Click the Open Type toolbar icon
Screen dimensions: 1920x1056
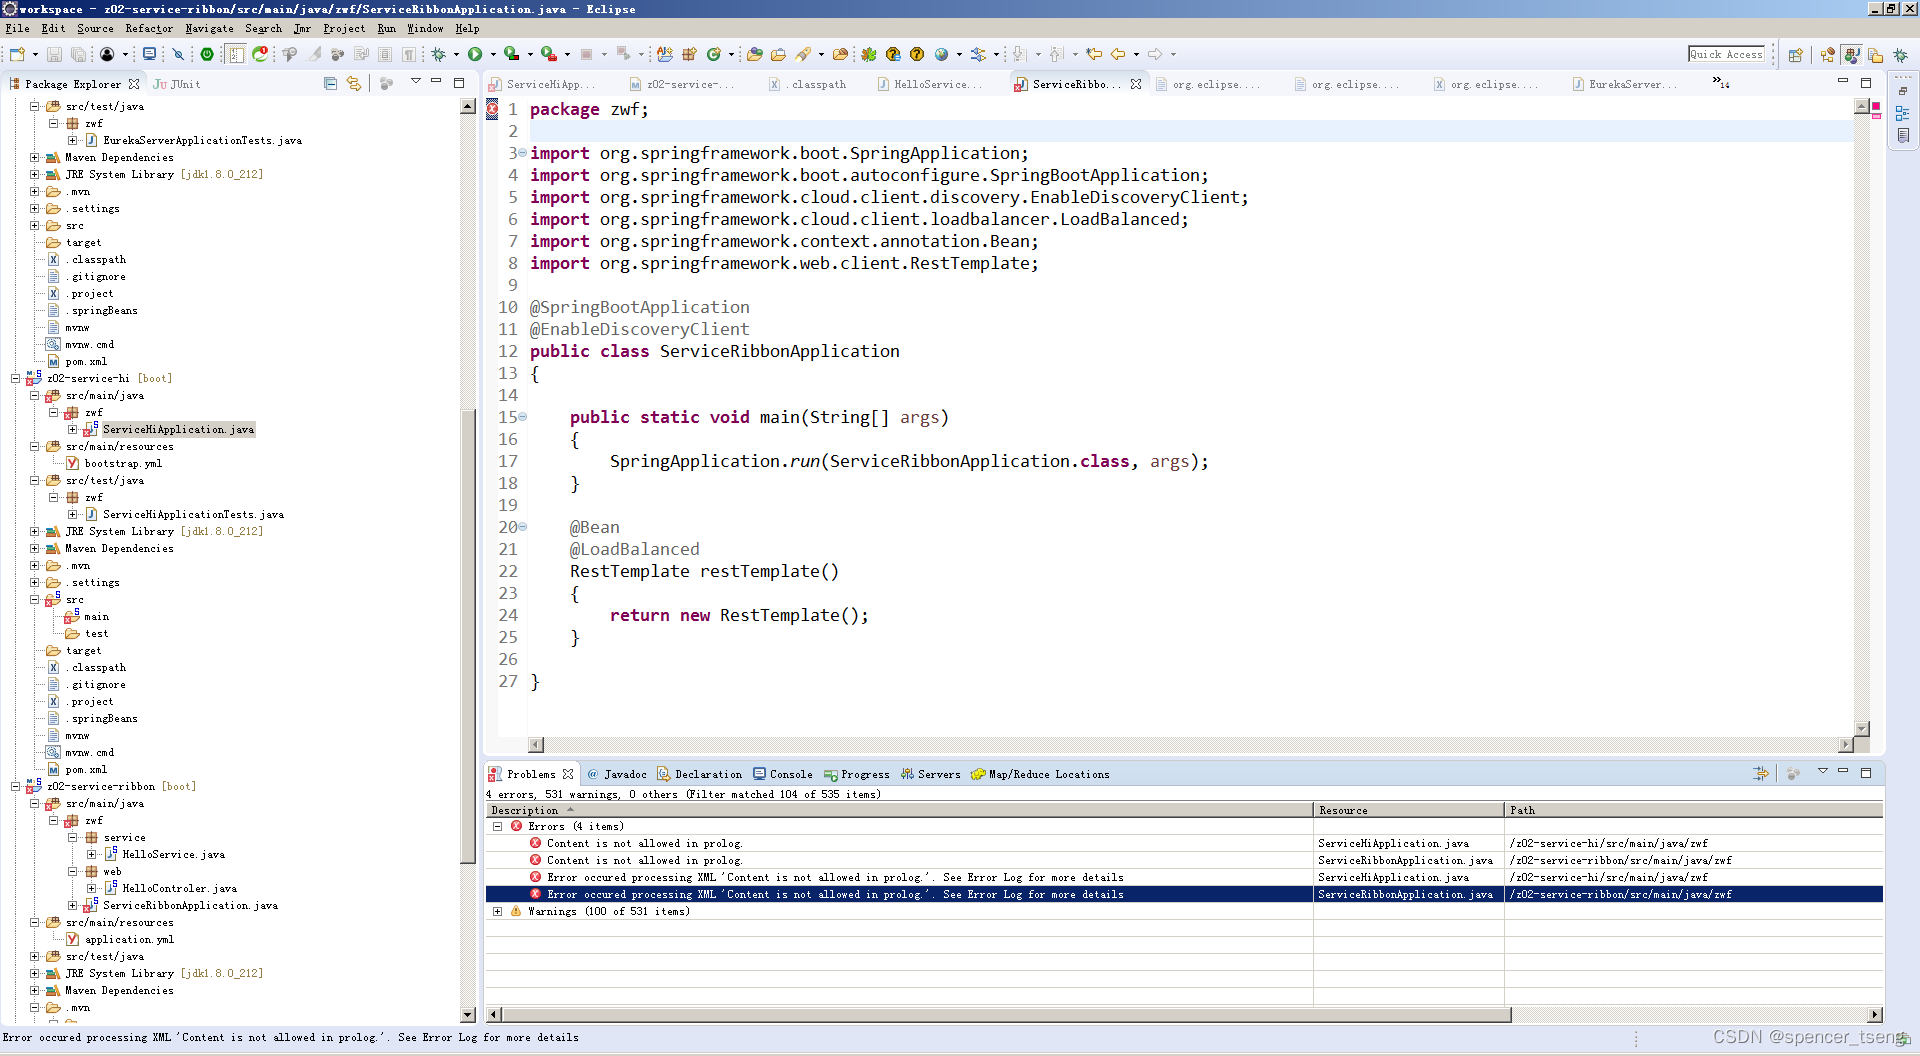(x=754, y=54)
